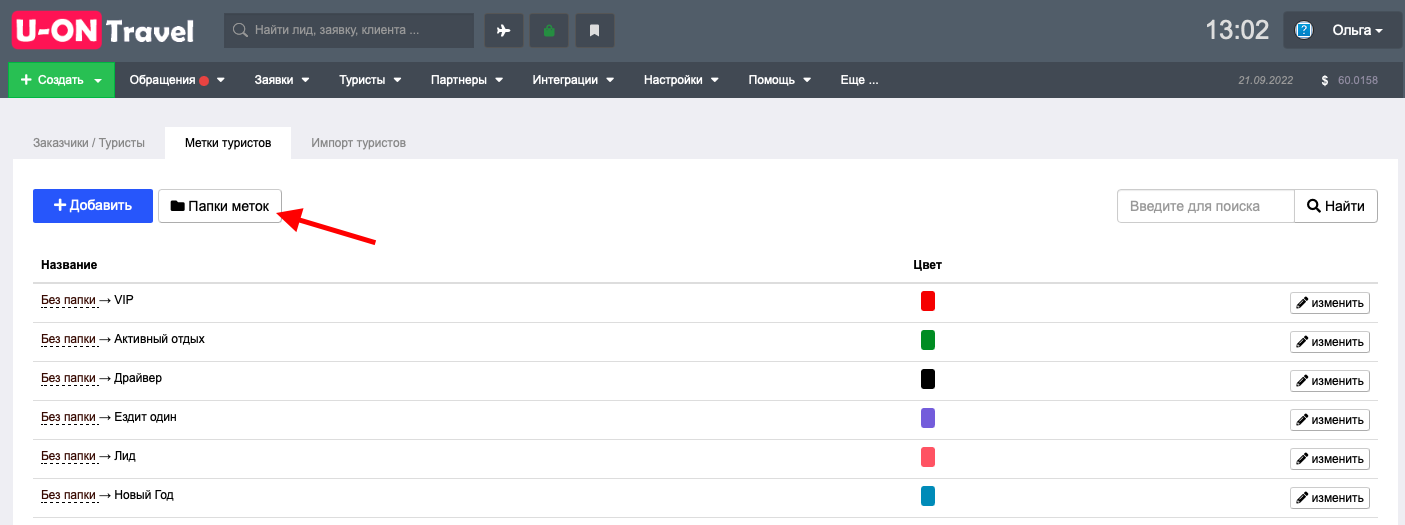Viewport: 1405px width, 525px height.
Task: Open Папки меток button
Action: [220, 206]
